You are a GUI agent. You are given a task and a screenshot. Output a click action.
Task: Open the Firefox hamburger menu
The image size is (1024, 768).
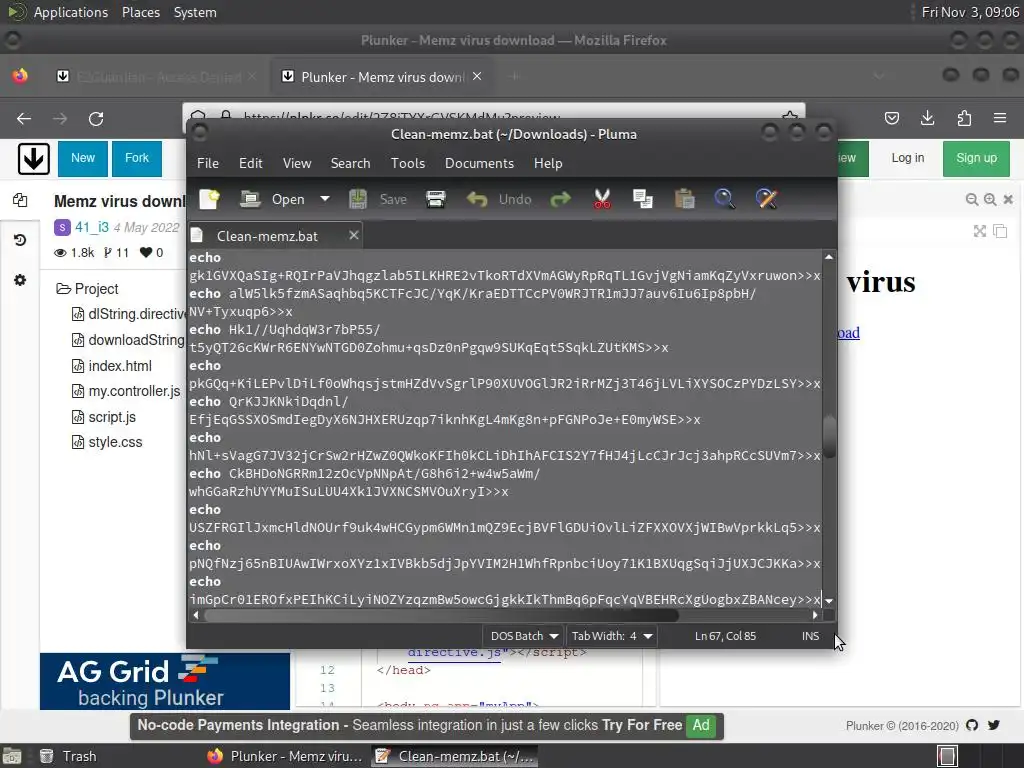click(x=1000, y=118)
